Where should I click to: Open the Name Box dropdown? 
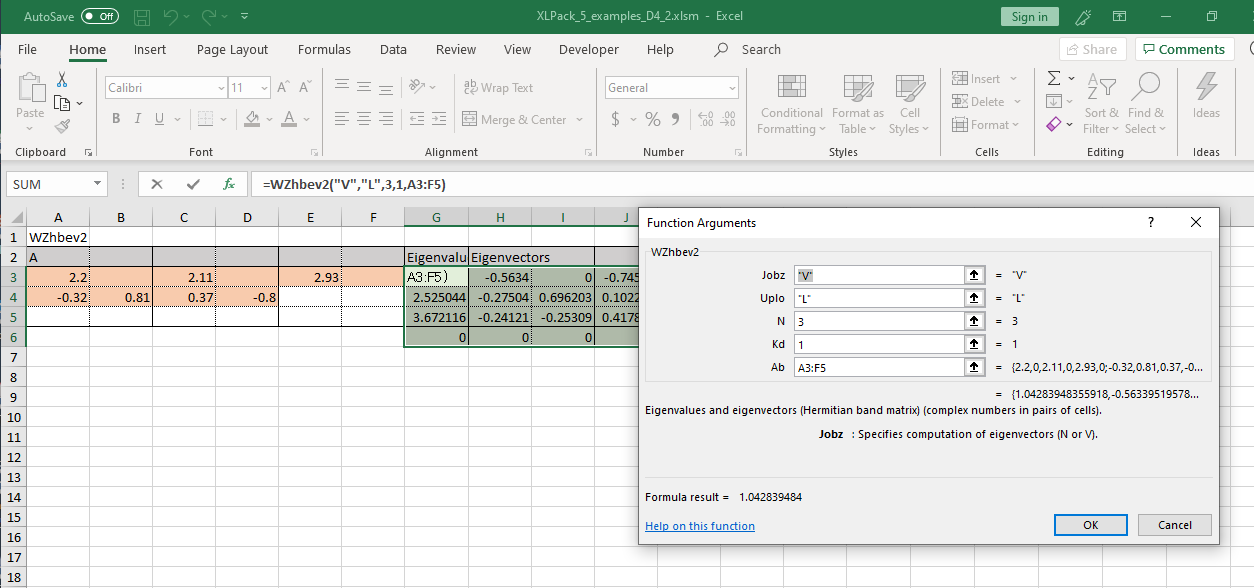[98, 185]
